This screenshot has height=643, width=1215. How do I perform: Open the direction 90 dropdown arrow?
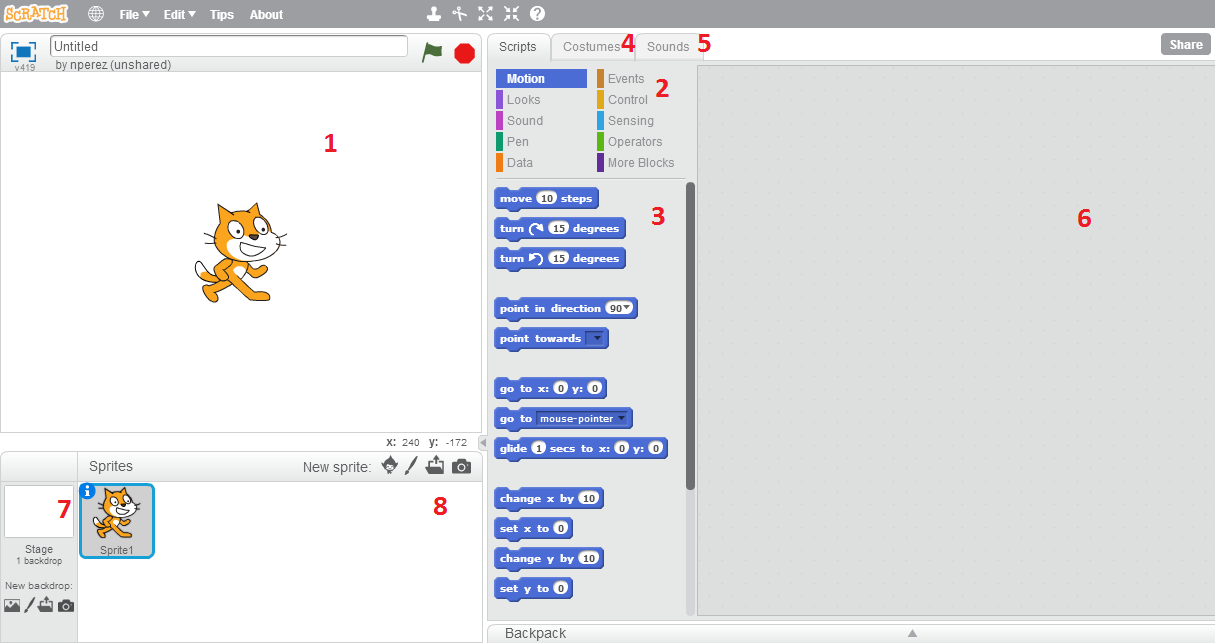627,308
